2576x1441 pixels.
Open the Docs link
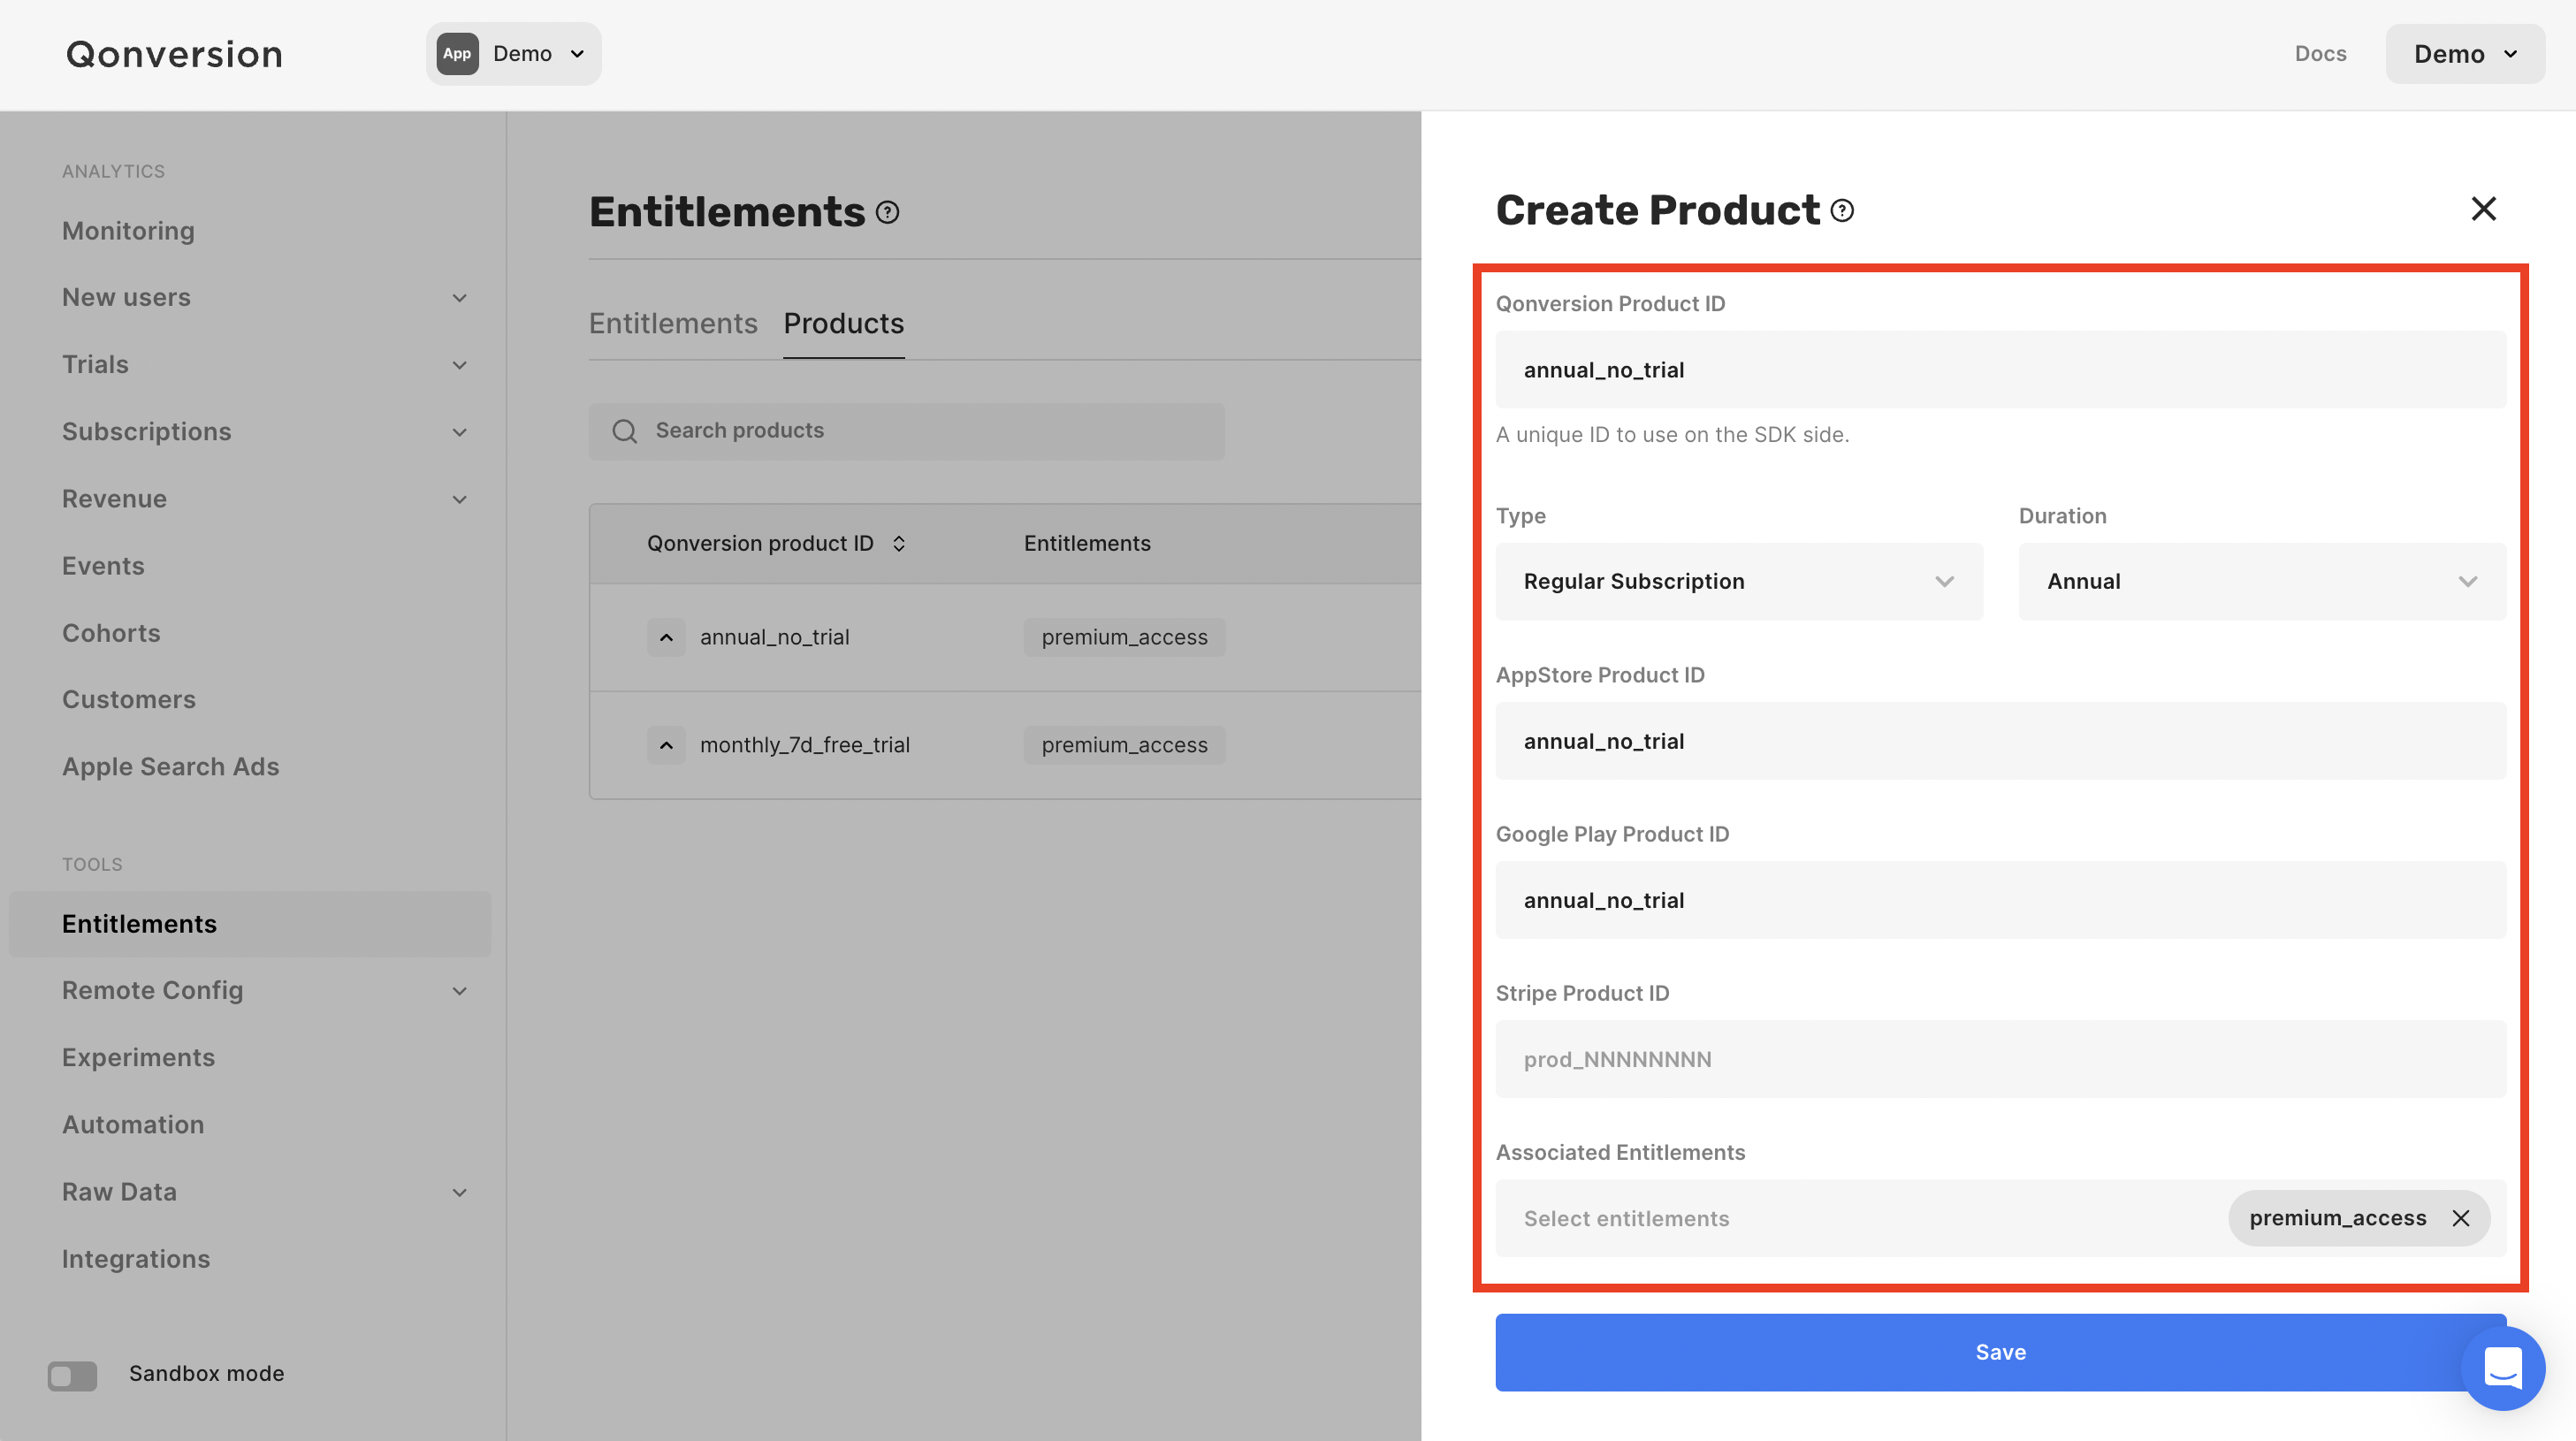point(2320,54)
